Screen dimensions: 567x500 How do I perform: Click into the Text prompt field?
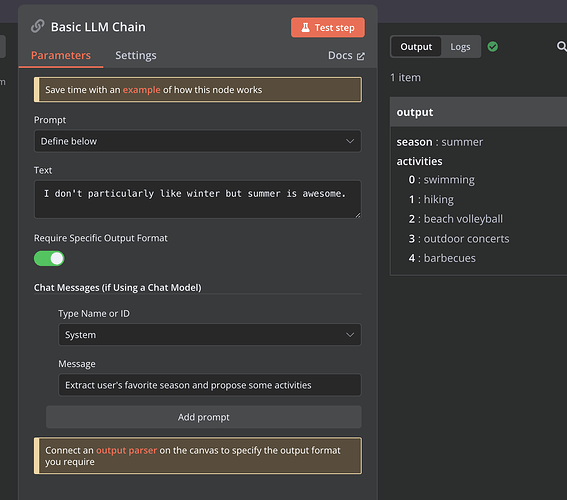tap(197, 199)
